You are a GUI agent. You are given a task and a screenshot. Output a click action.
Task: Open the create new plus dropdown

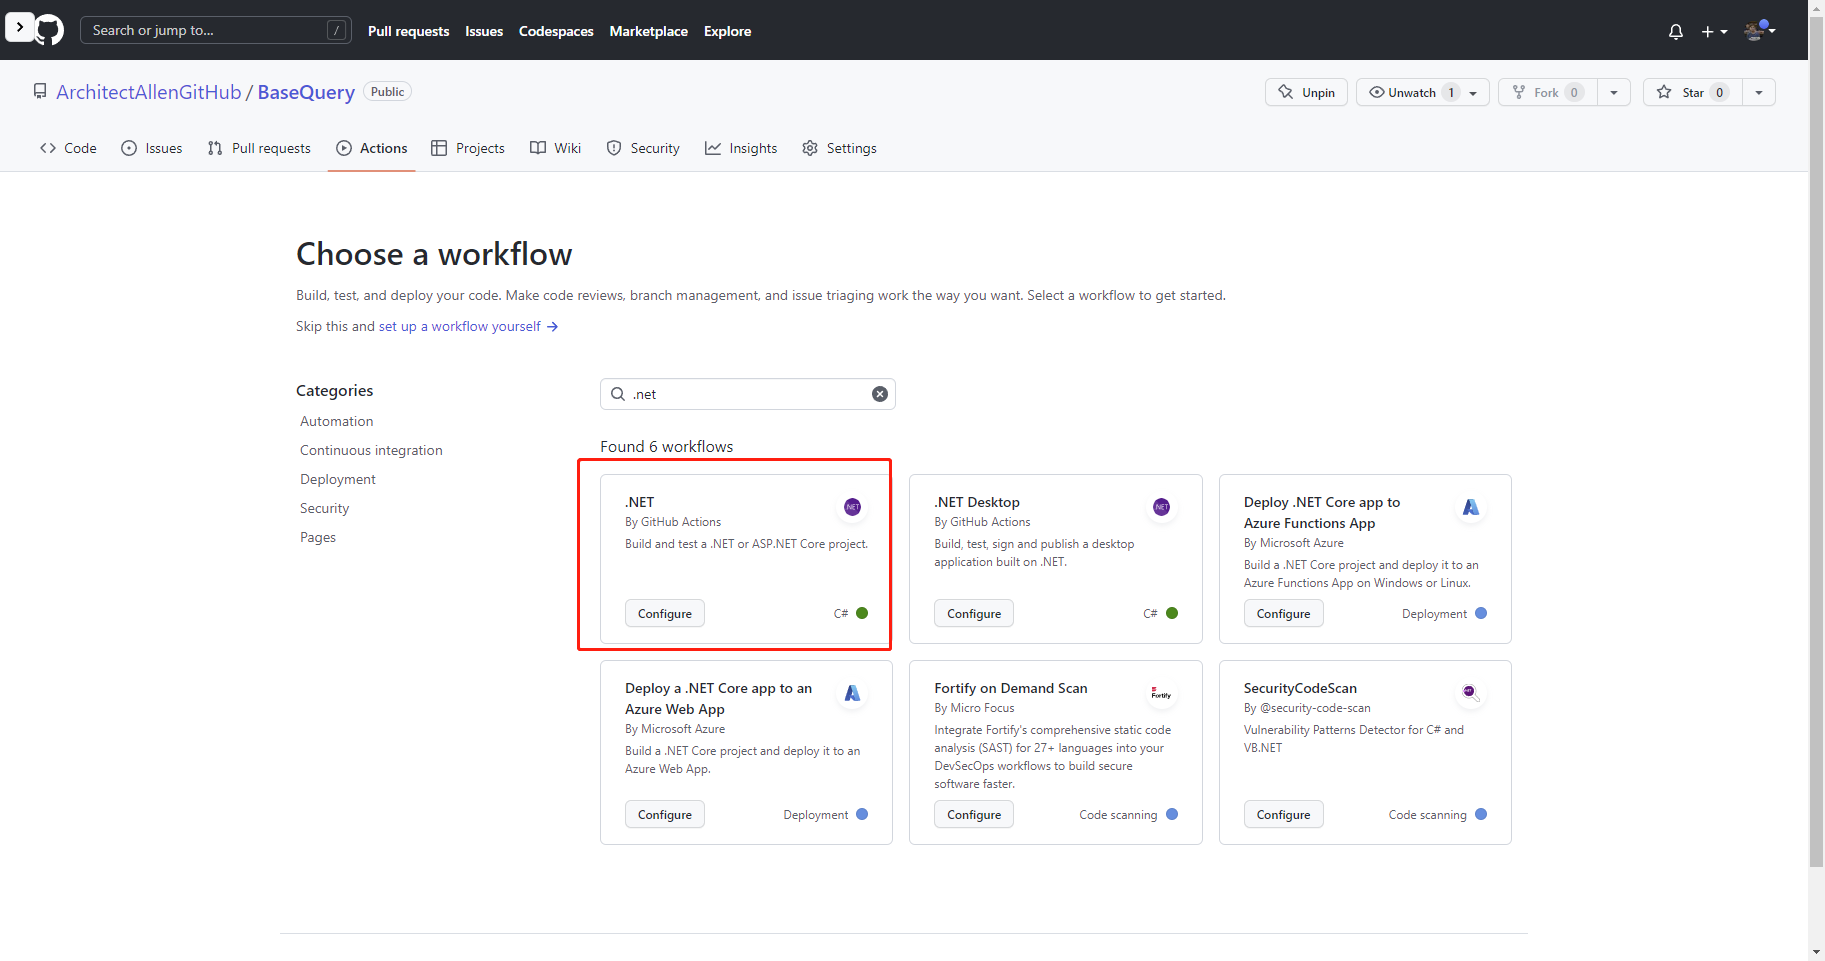(x=1714, y=32)
